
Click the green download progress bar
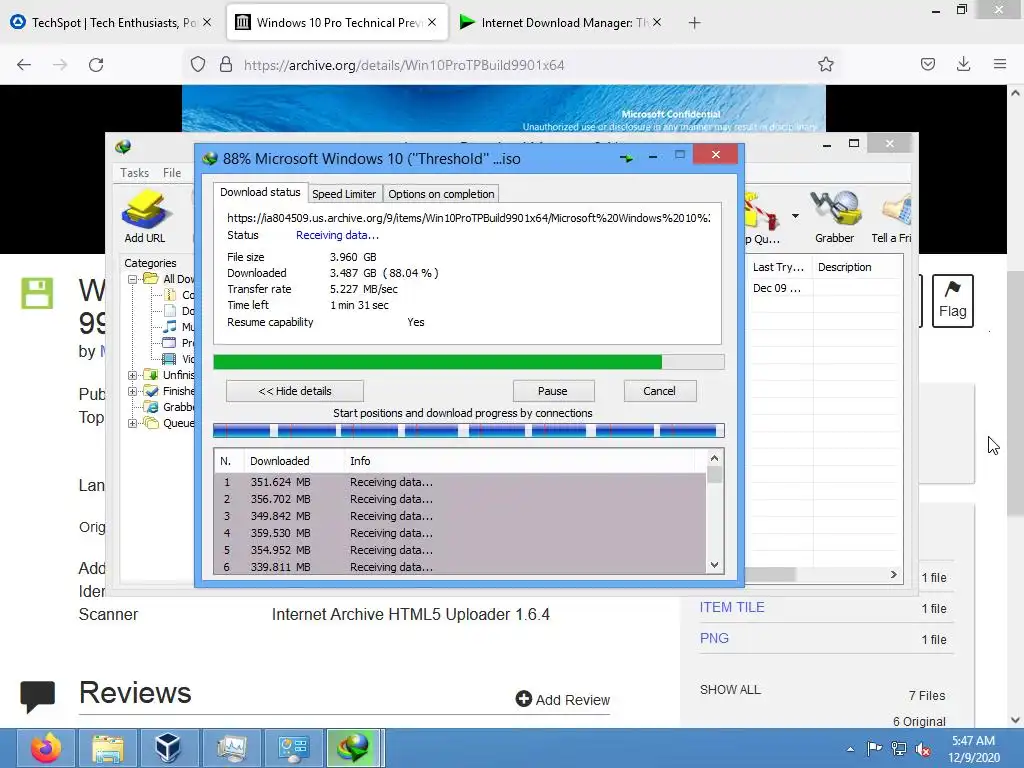[x=468, y=362]
